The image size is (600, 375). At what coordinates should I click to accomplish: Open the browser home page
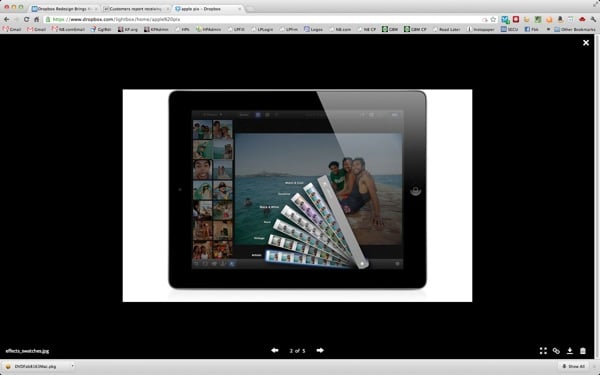coord(36,19)
